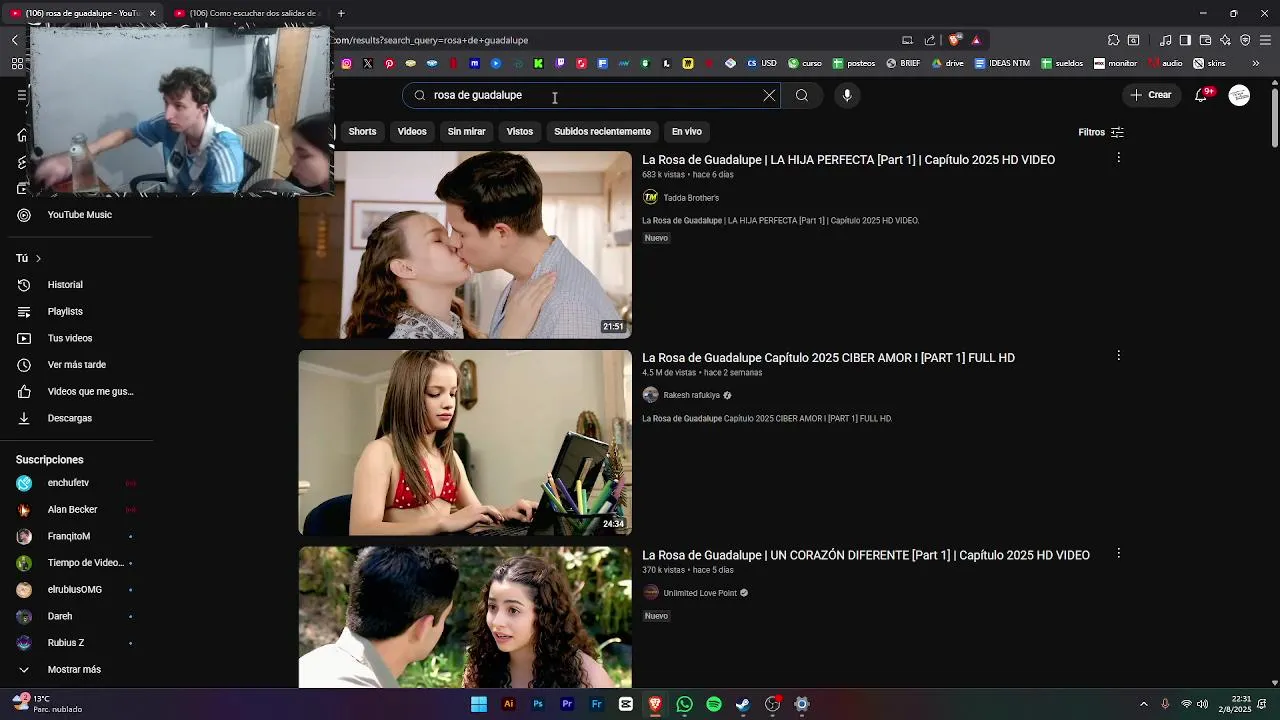
Task: Open UN CORAZÓN DIFERENTE video title
Action: pyautogui.click(x=866, y=555)
